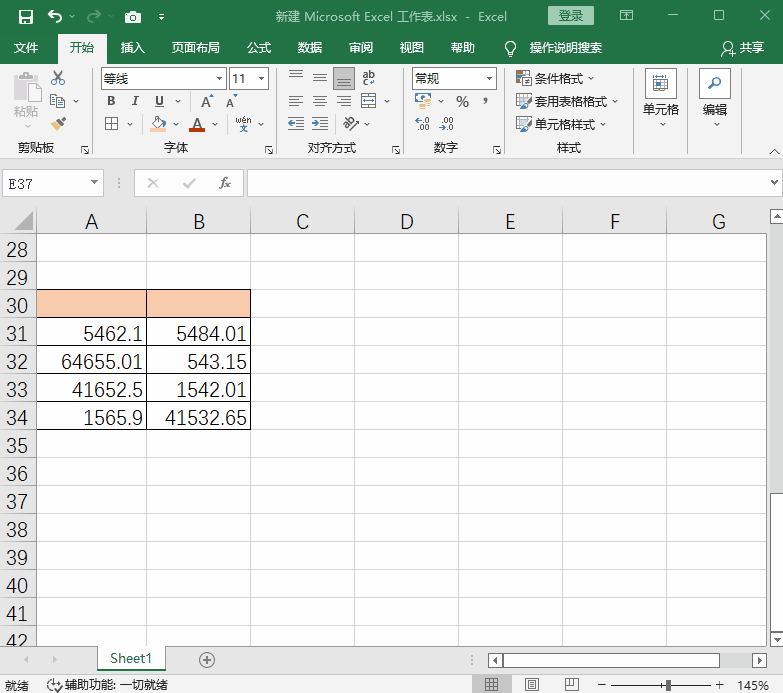
Task: Click the Cut scissors icon
Action: click(58, 78)
